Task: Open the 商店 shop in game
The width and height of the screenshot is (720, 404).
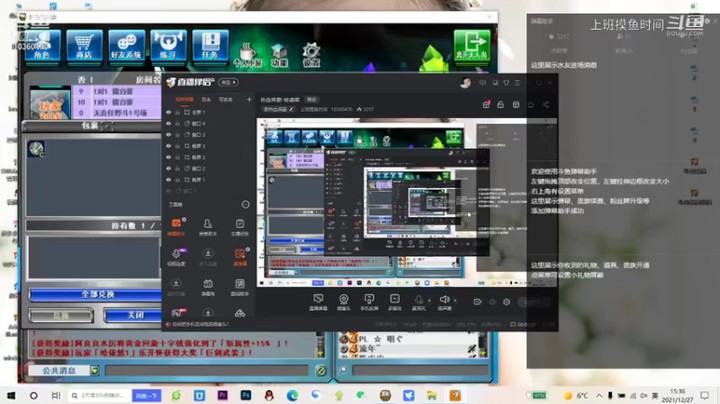Action: pyautogui.click(x=84, y=45)
